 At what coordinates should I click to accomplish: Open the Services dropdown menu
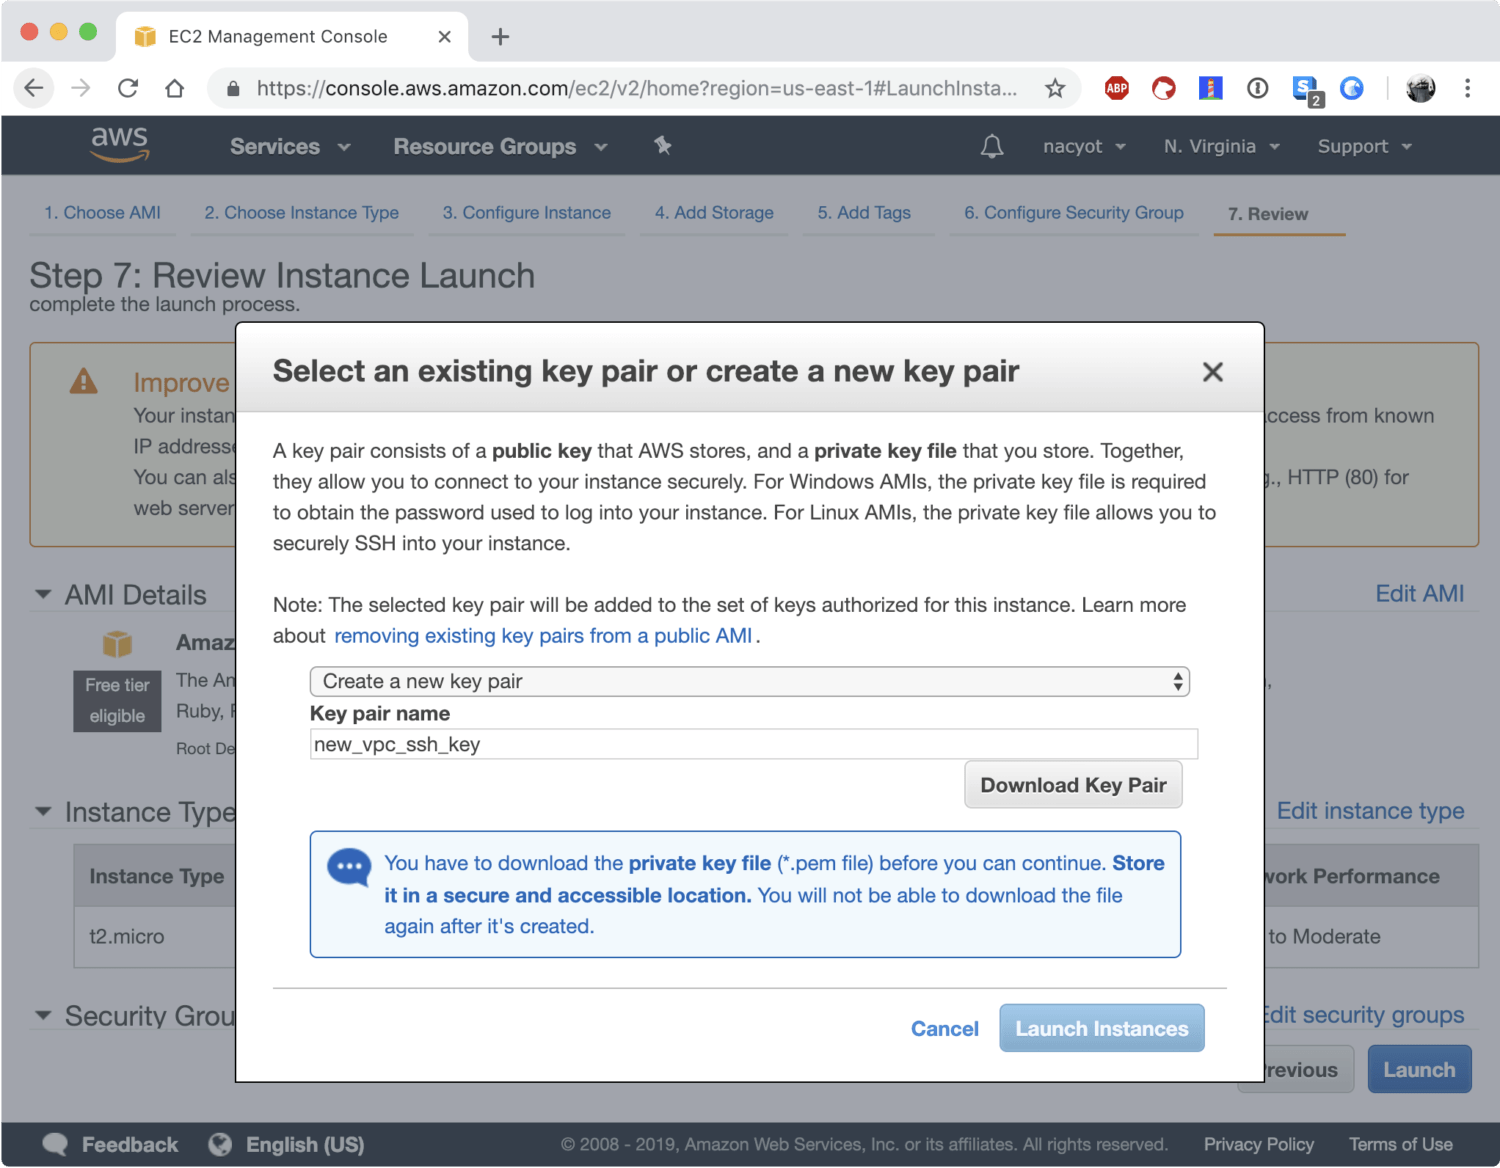click(290, 147)
